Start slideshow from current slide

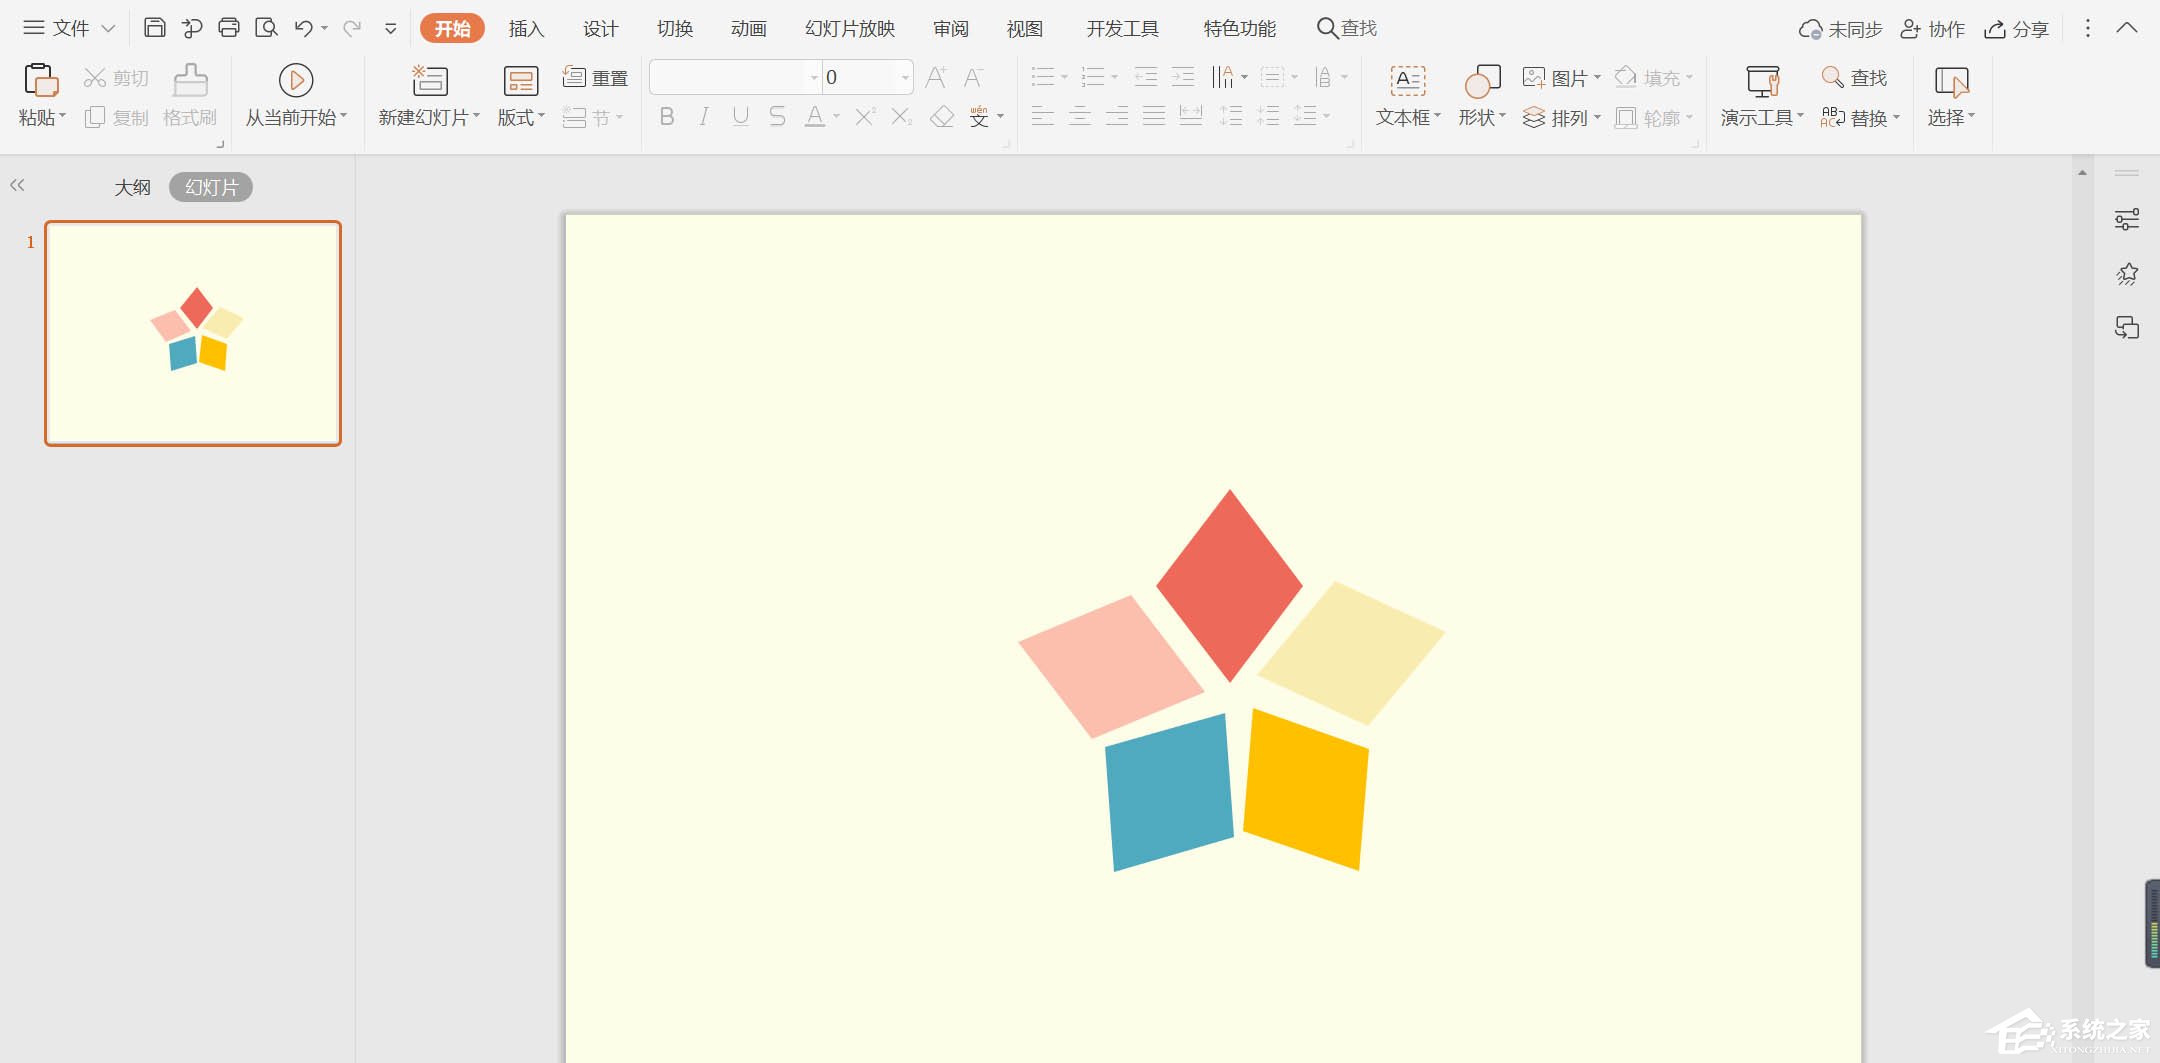[x=295, y=80]
